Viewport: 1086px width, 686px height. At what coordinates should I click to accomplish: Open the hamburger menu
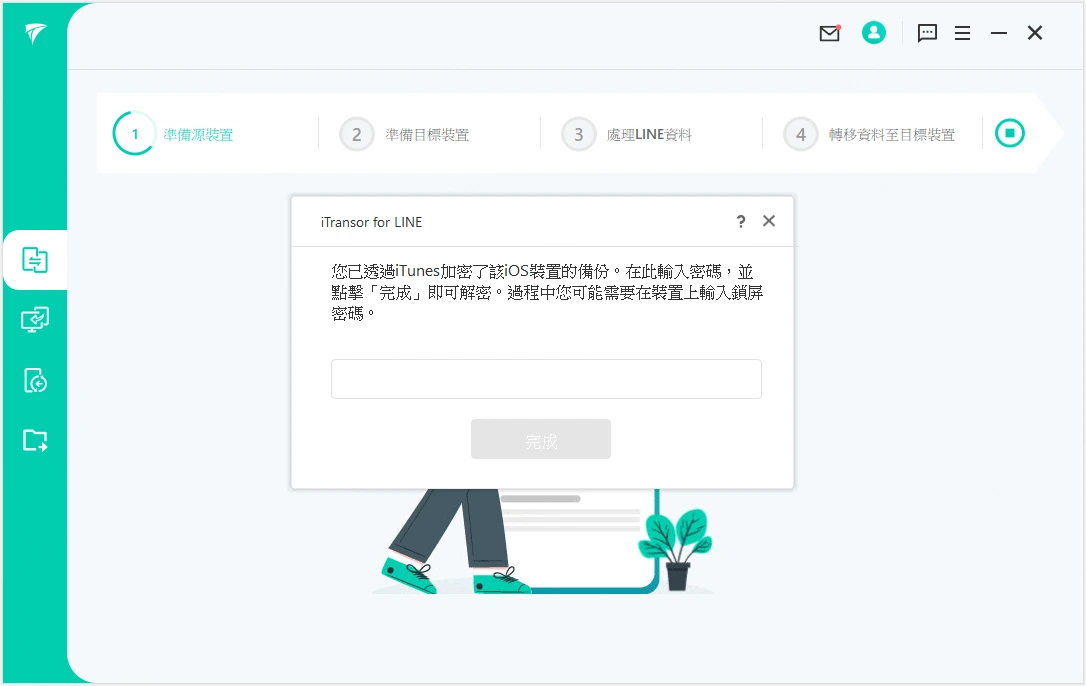click(x=962, y=33)
